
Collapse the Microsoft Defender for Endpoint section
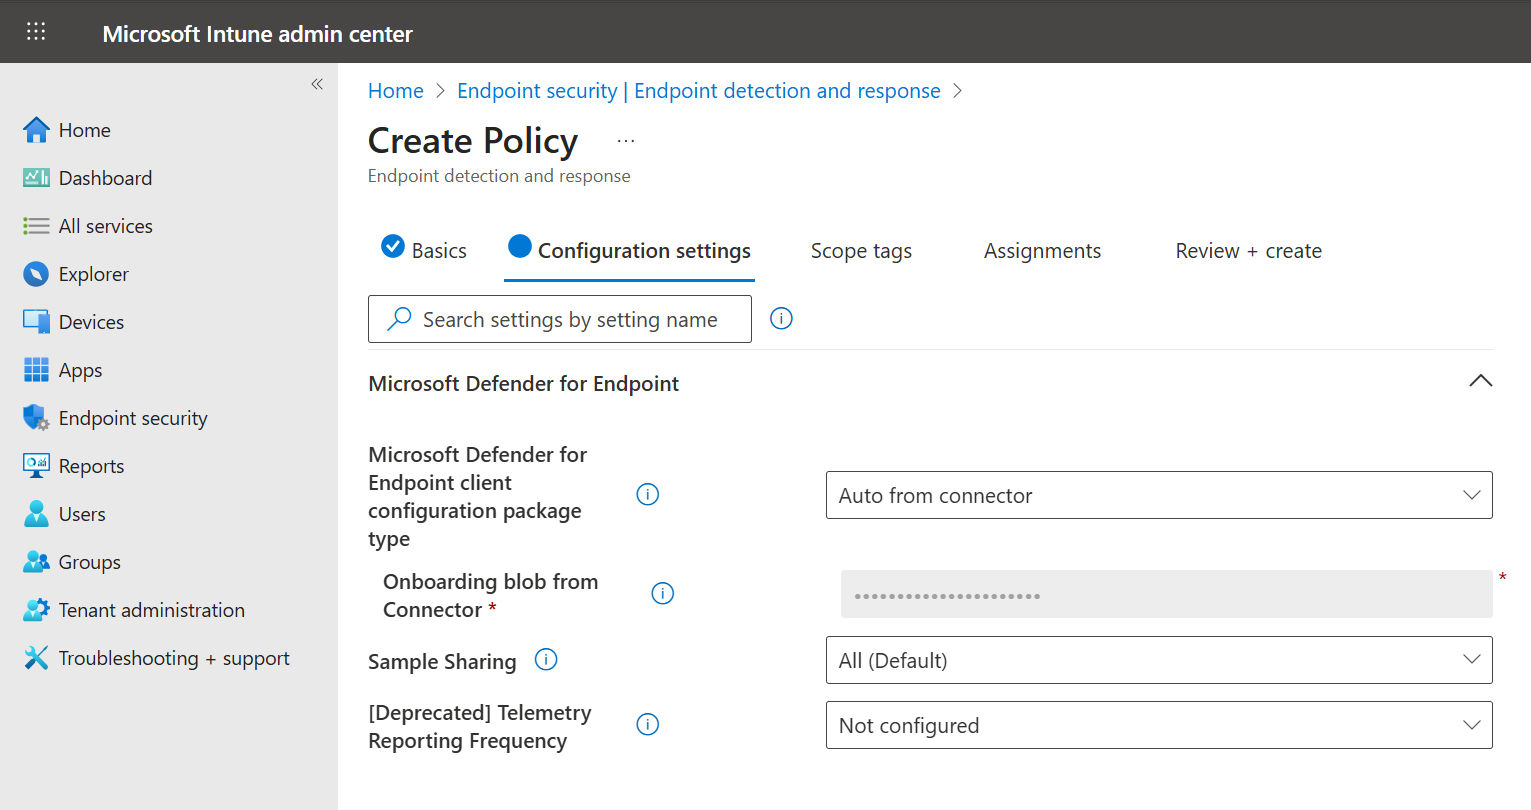pyautogui.click(x=1480, y=381)
